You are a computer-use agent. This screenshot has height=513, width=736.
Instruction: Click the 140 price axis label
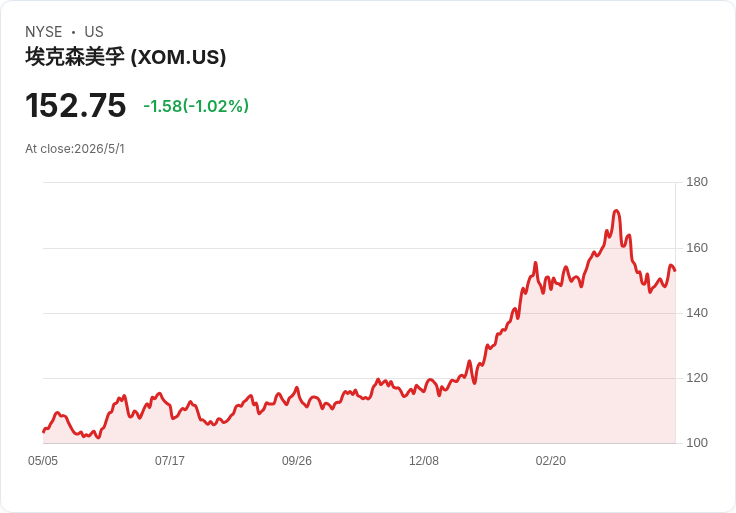tap(697, 313)
